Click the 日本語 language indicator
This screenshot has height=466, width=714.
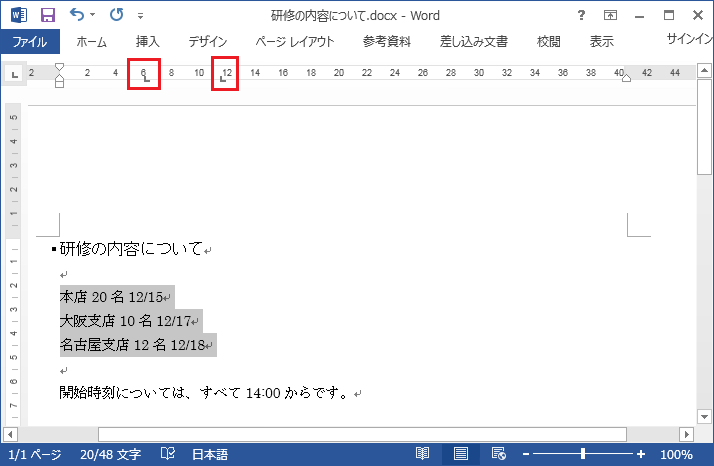(x=210, y=454)
